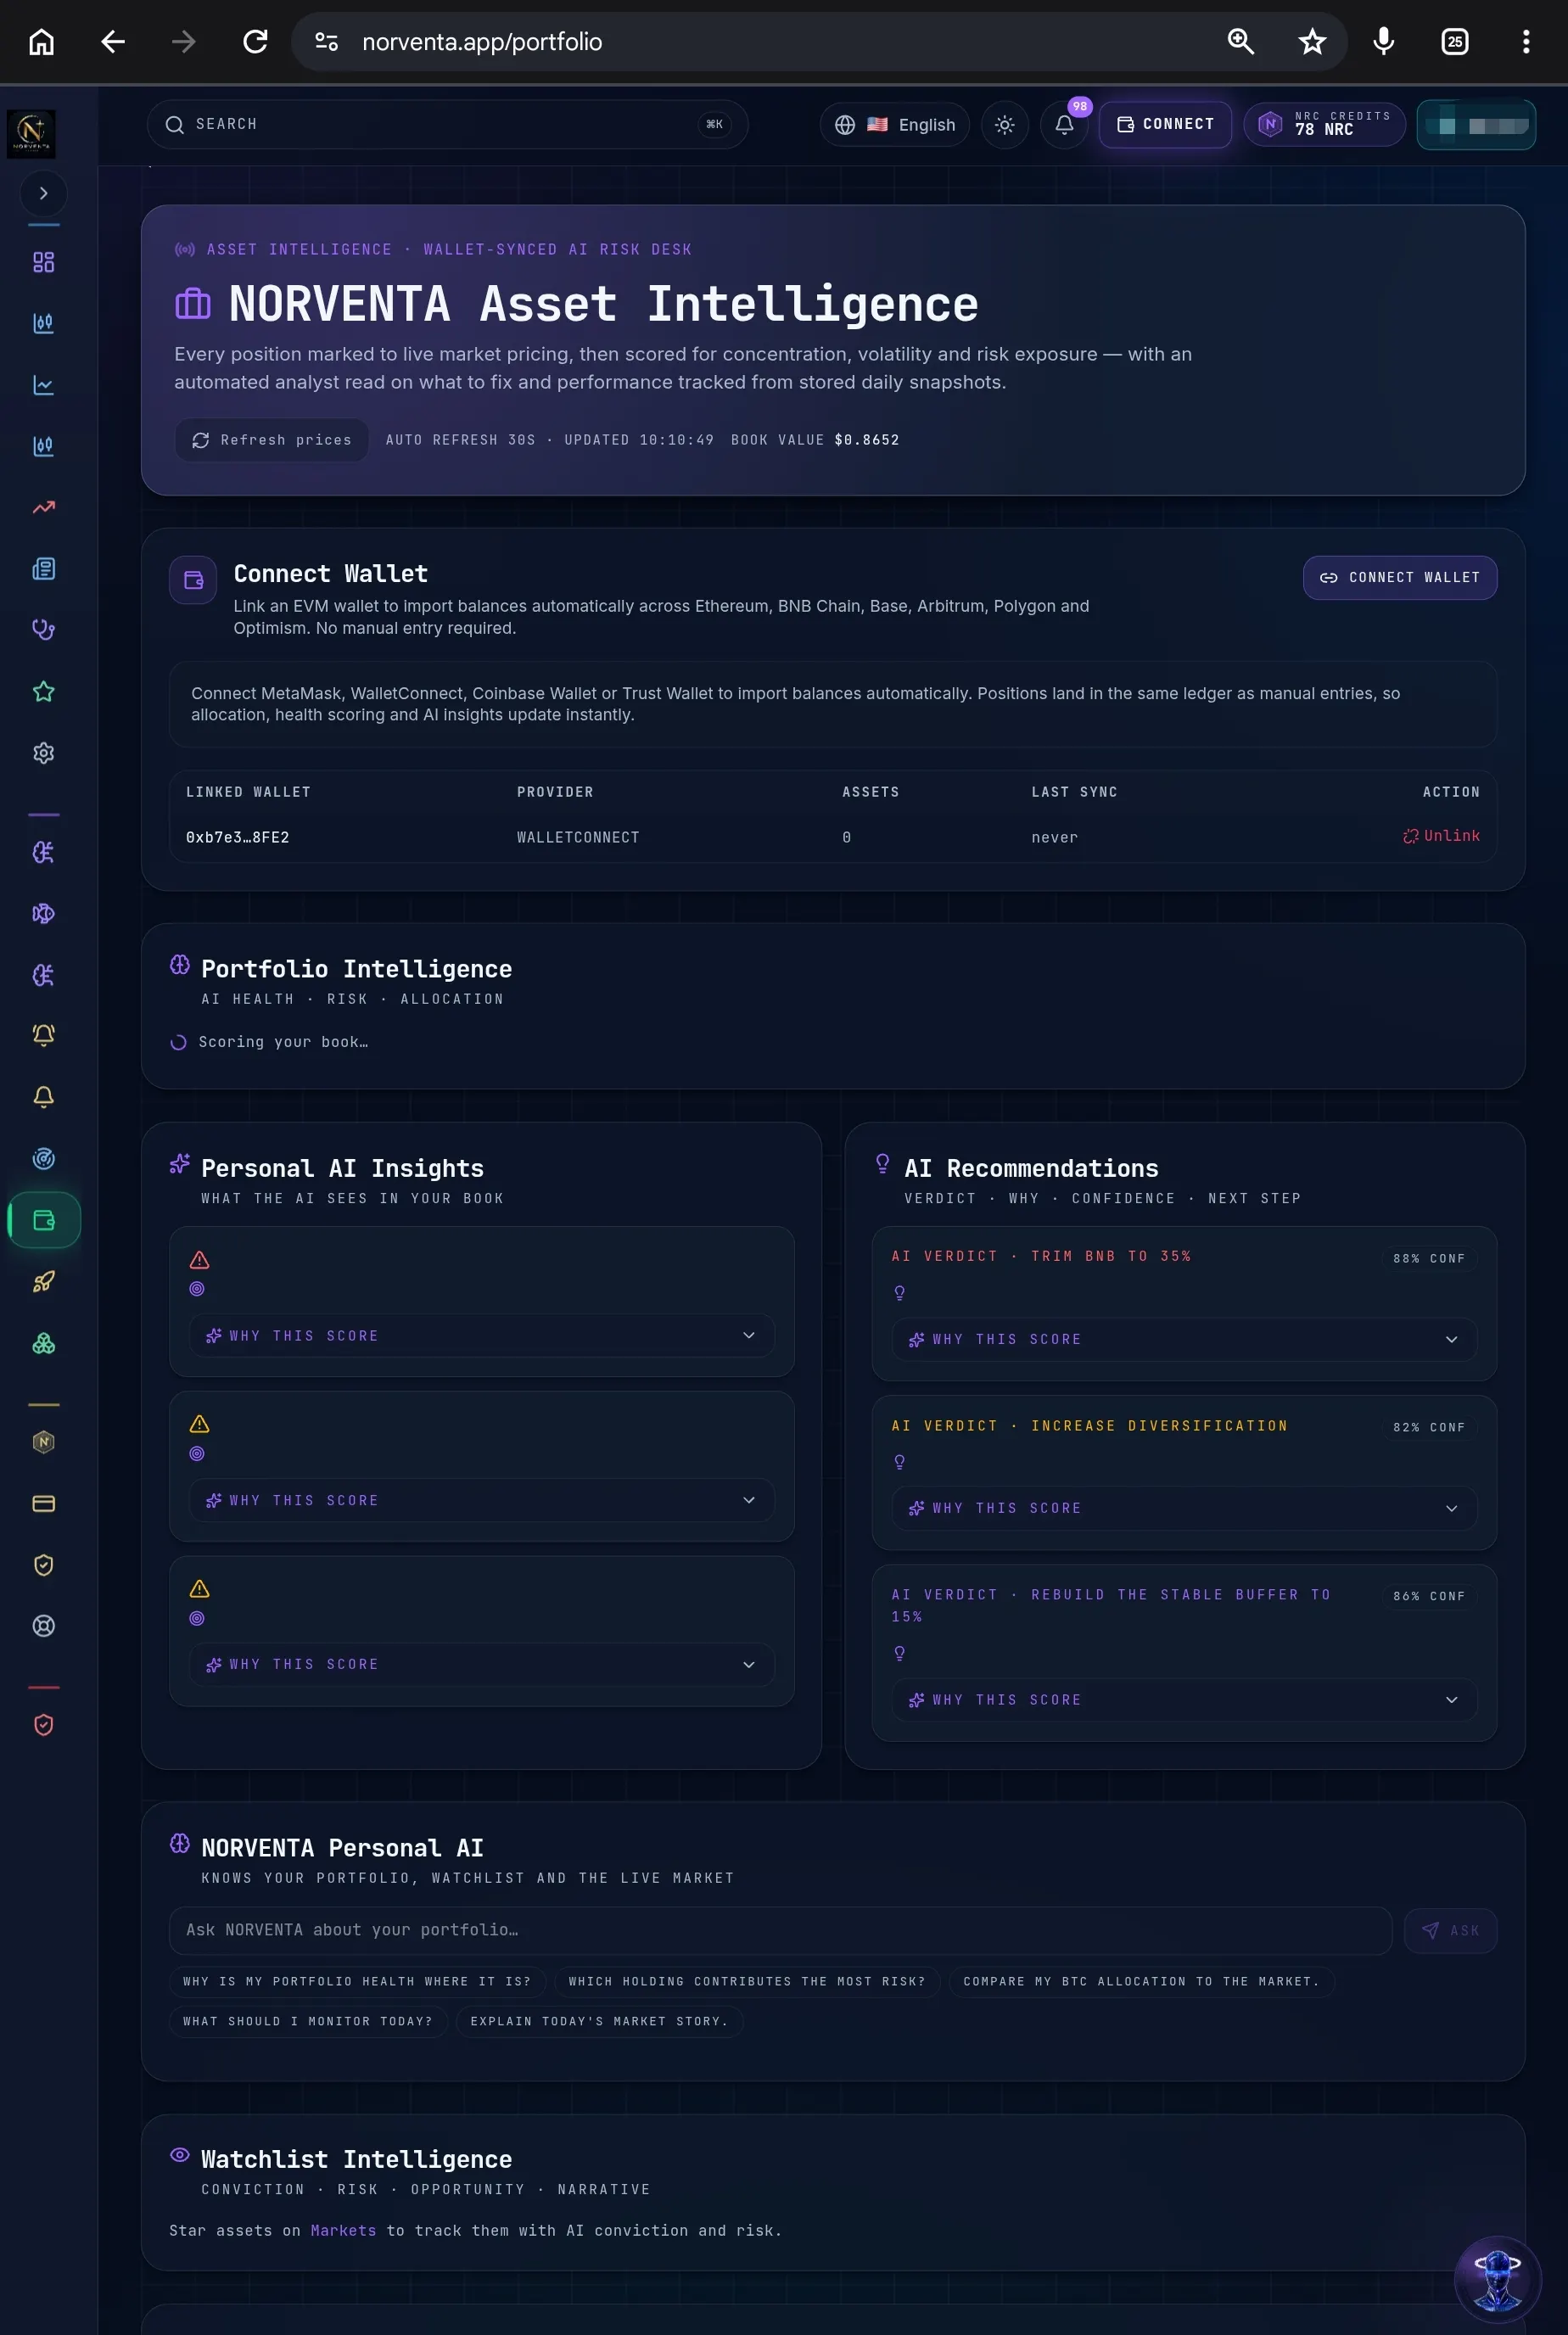Click the Connect button in the top bar
1568x2335 pixels.
click(x=1165, y=125)
